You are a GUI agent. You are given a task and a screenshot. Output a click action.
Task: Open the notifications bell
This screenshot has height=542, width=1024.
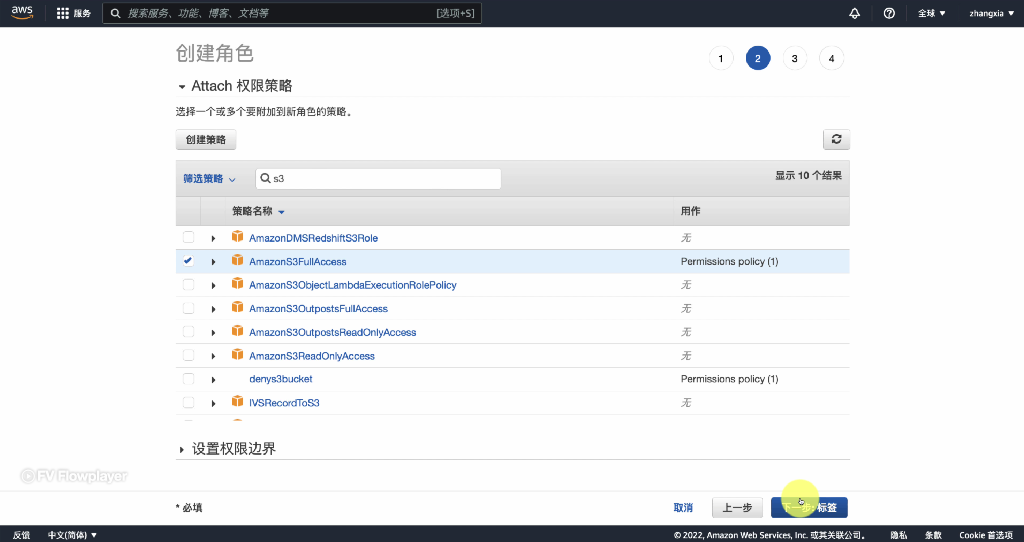click(854, 13)
